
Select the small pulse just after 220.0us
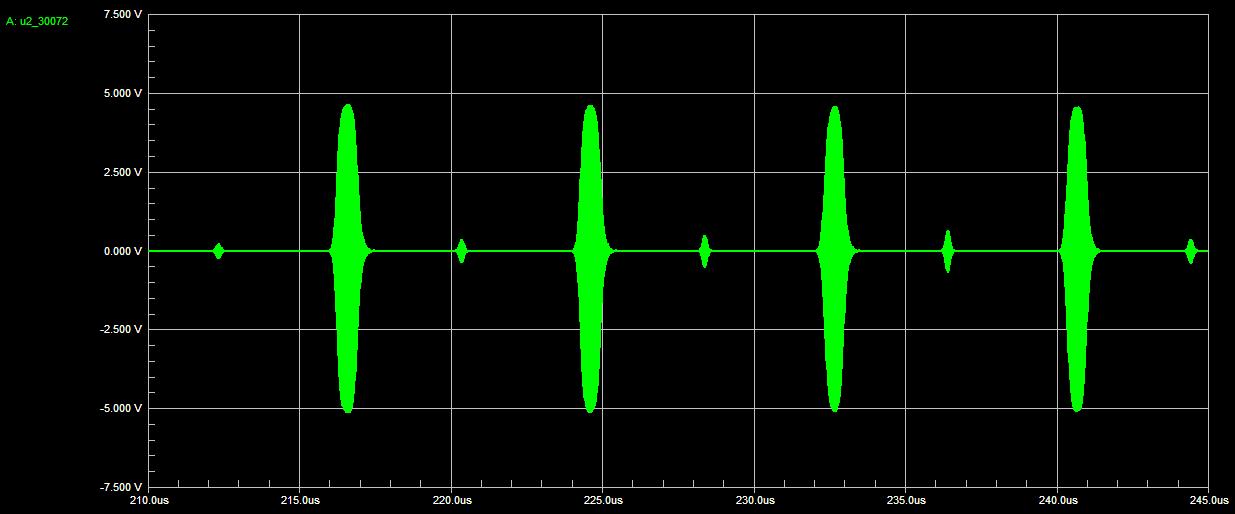coord(461,251)
